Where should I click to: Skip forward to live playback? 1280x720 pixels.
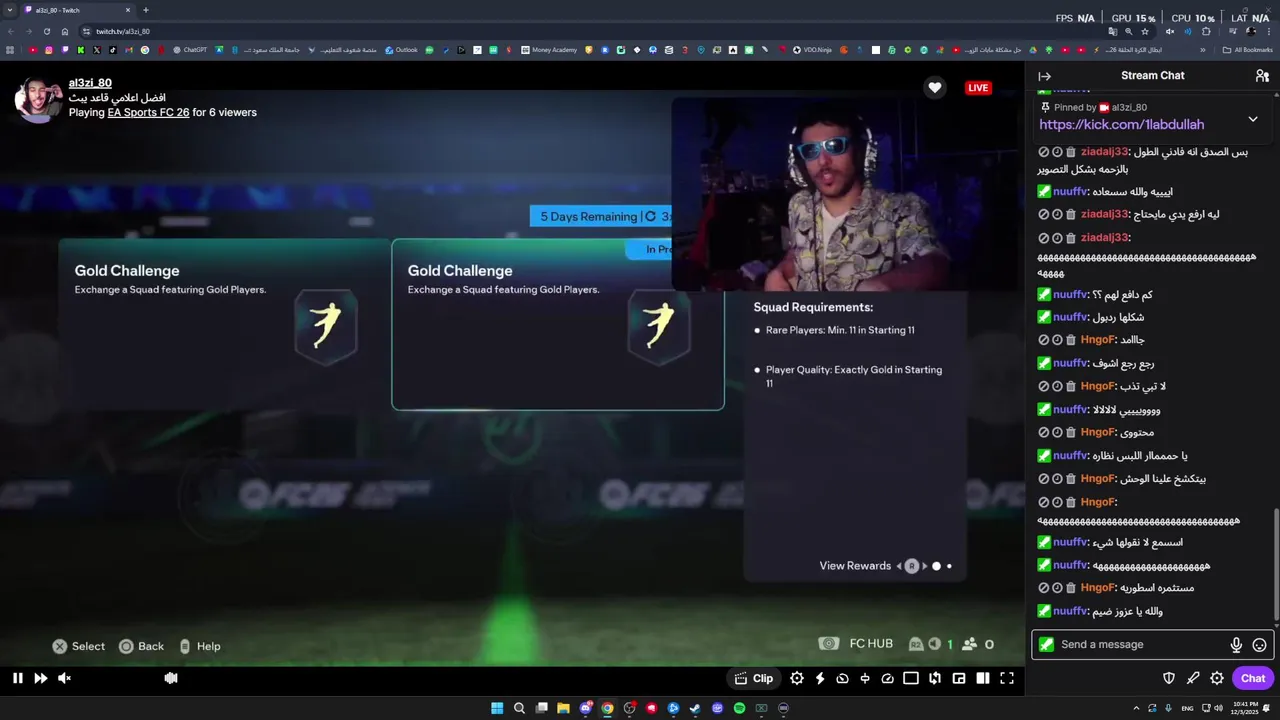click(x=41, y=678)
